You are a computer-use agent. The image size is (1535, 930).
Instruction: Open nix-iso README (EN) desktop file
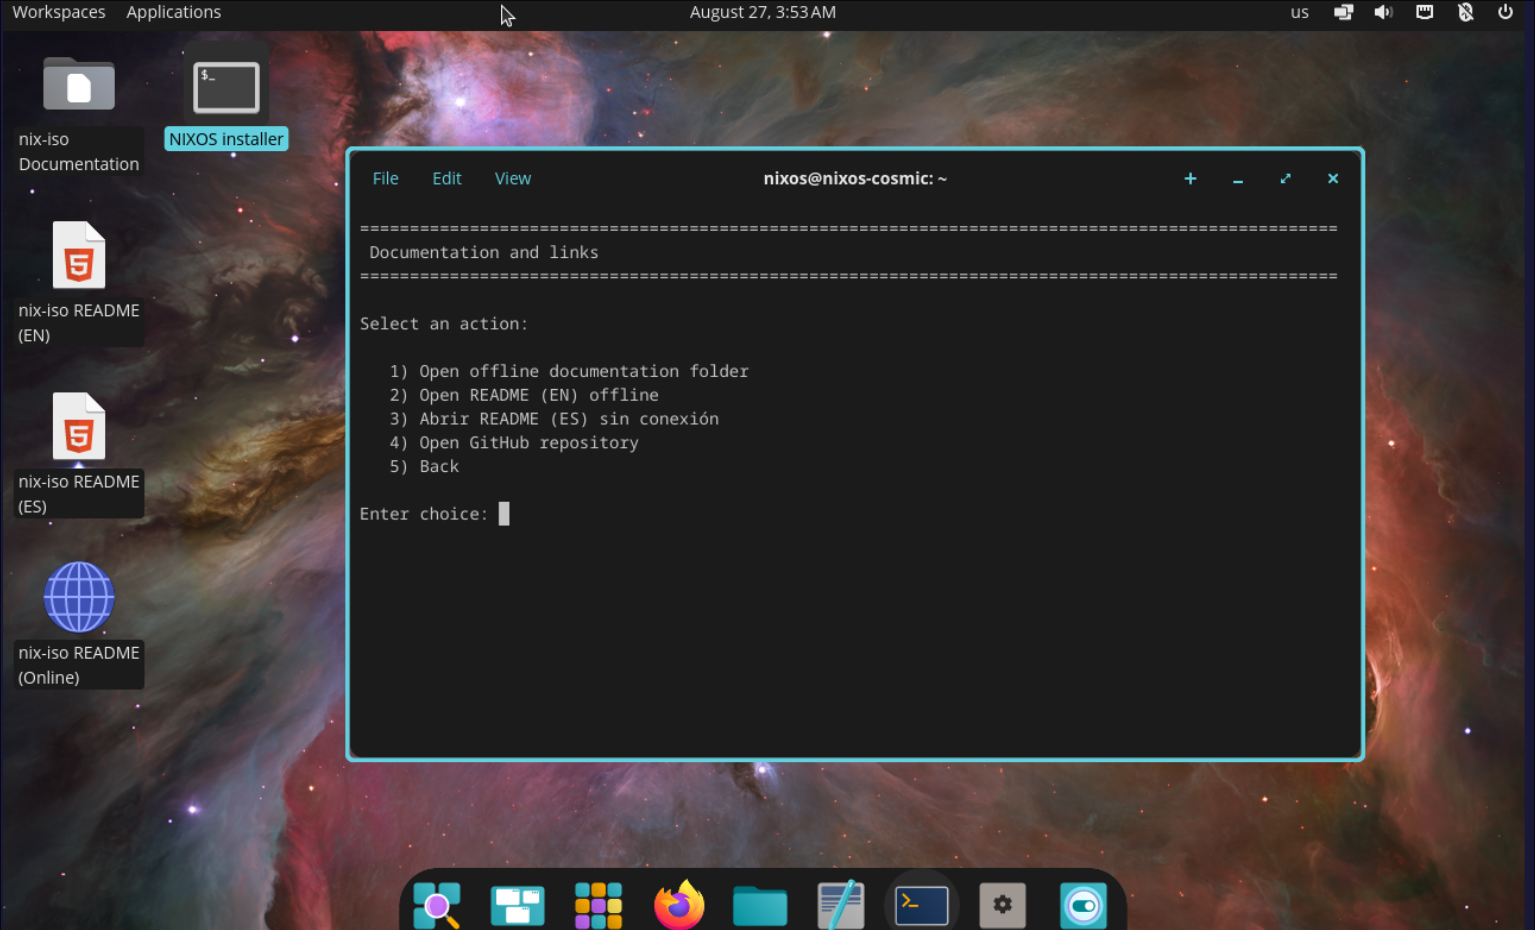(79, 255)
